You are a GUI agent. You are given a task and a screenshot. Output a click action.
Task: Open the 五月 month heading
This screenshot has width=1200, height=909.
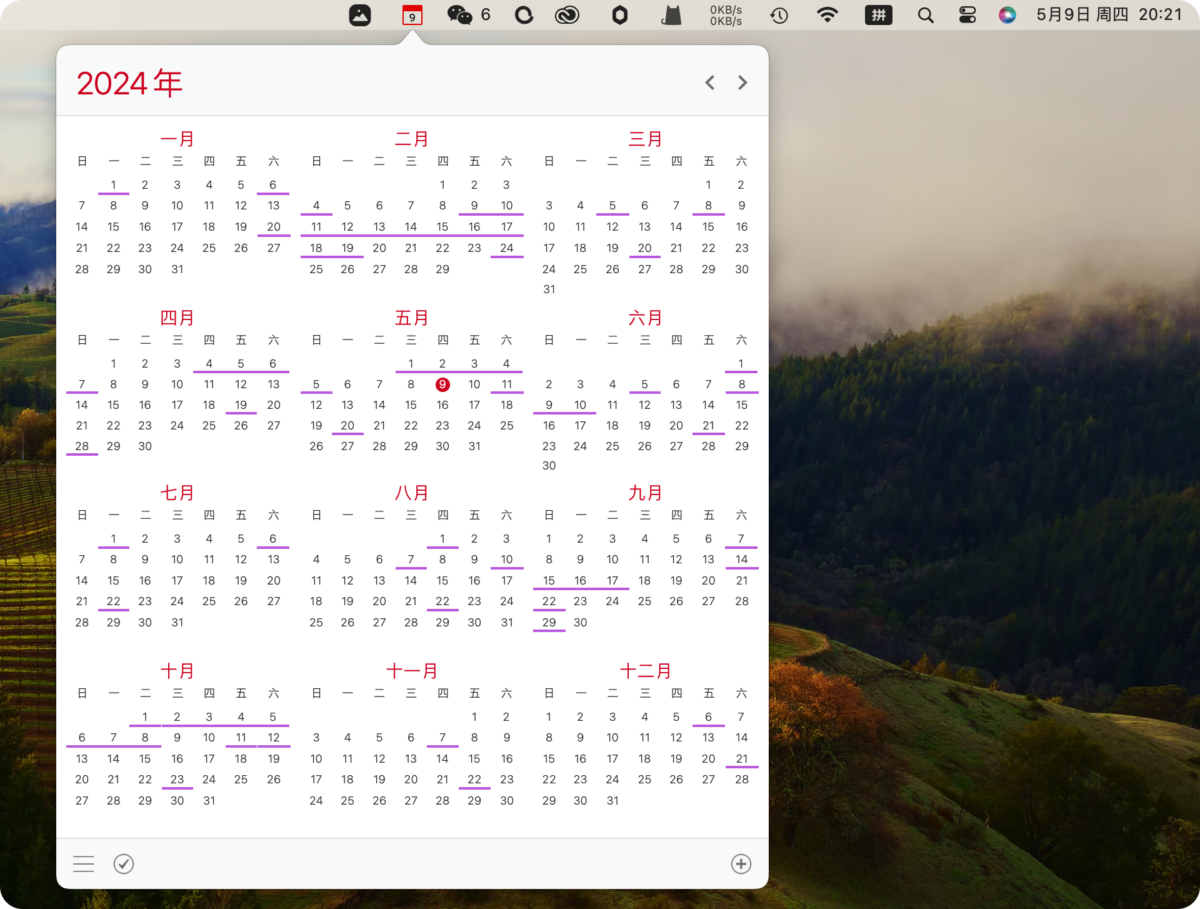(412, 318)
